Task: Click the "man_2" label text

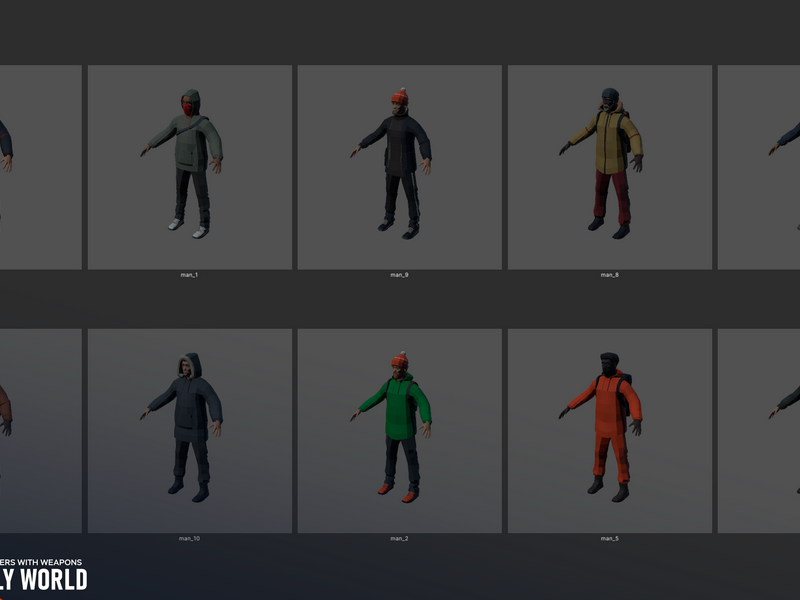Action: [x=399, y=538]
